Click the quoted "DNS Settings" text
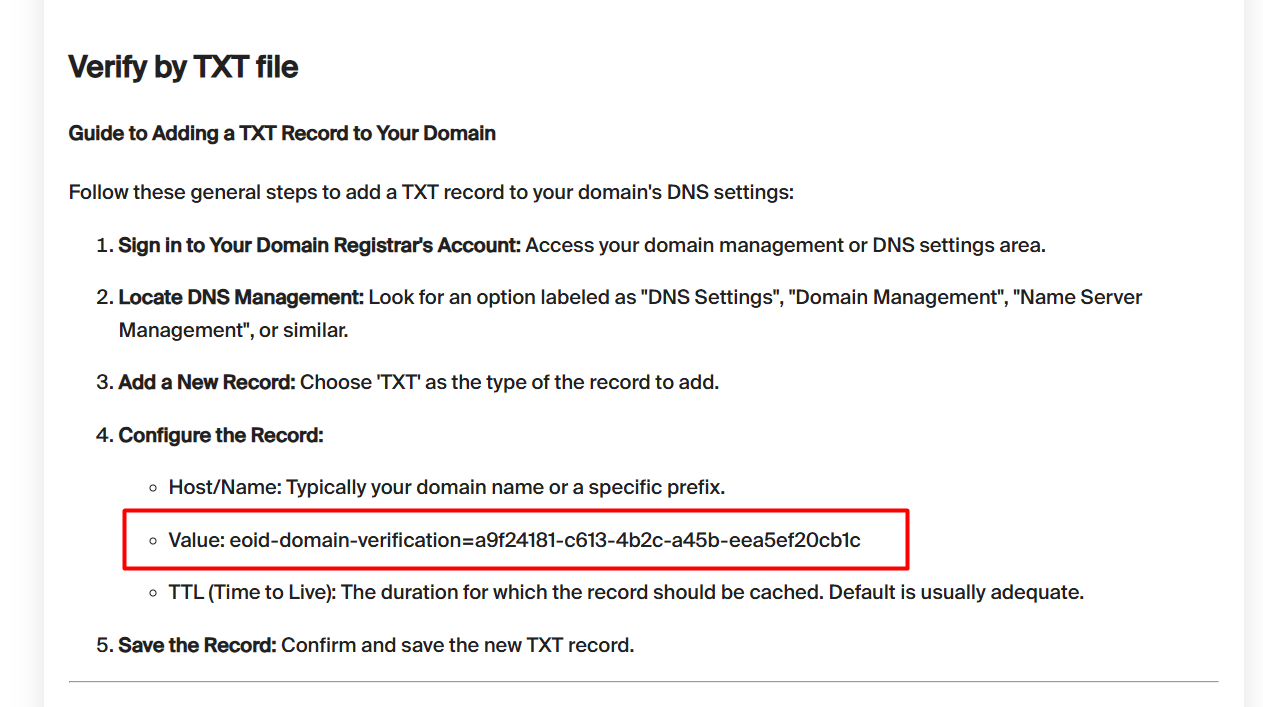 click(709, 297)
